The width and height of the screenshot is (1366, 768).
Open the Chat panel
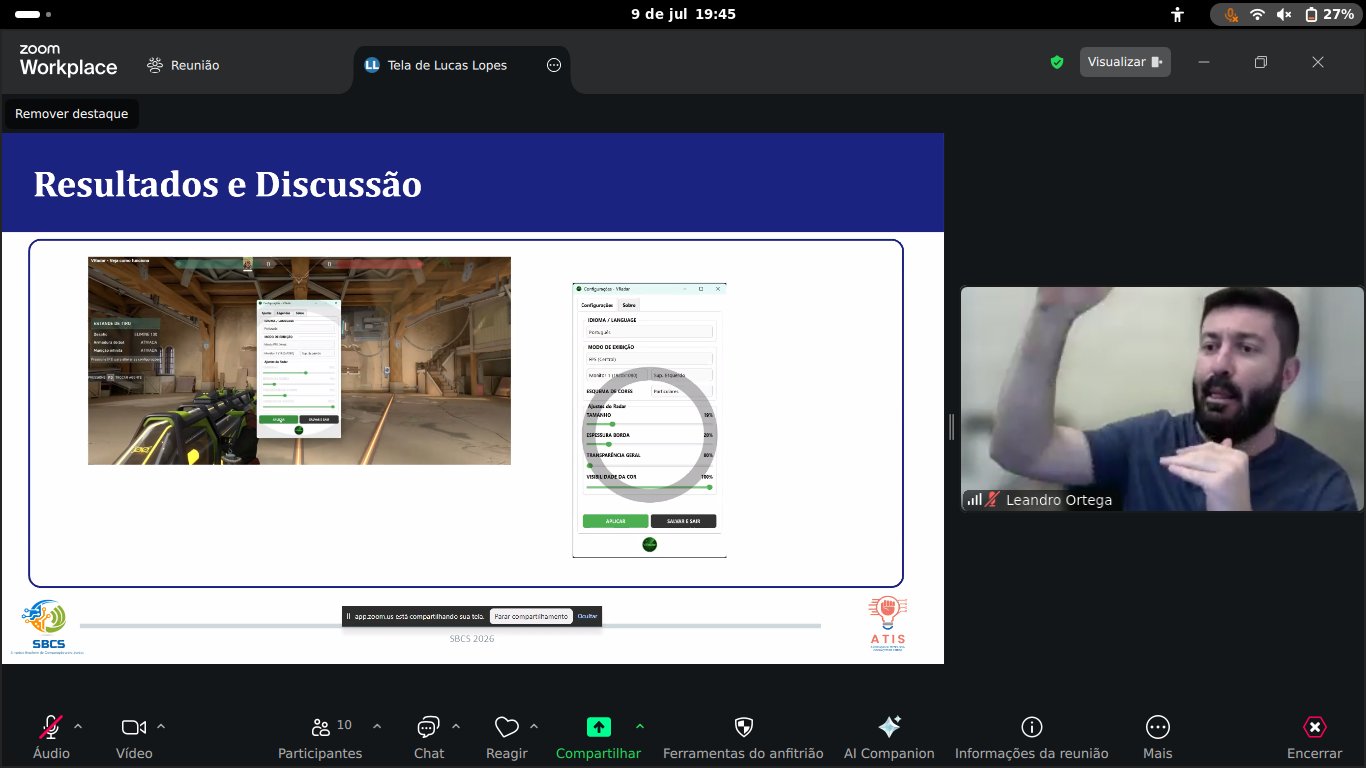pyautogui.click(x=429, y=737)
